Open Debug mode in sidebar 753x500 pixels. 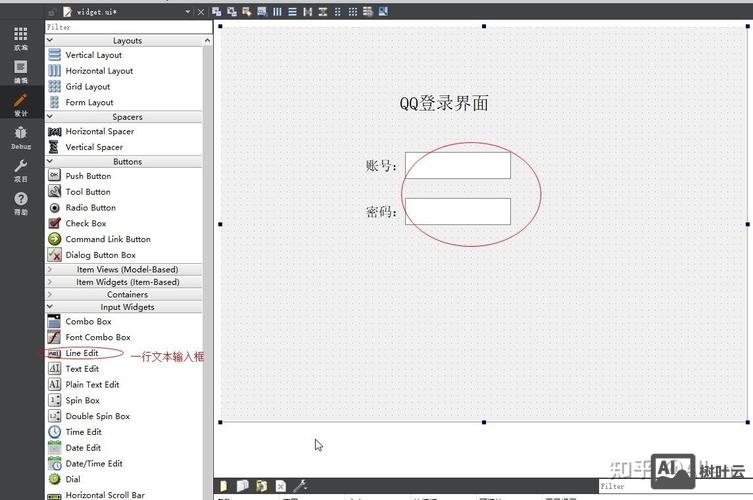coord(21,137)
